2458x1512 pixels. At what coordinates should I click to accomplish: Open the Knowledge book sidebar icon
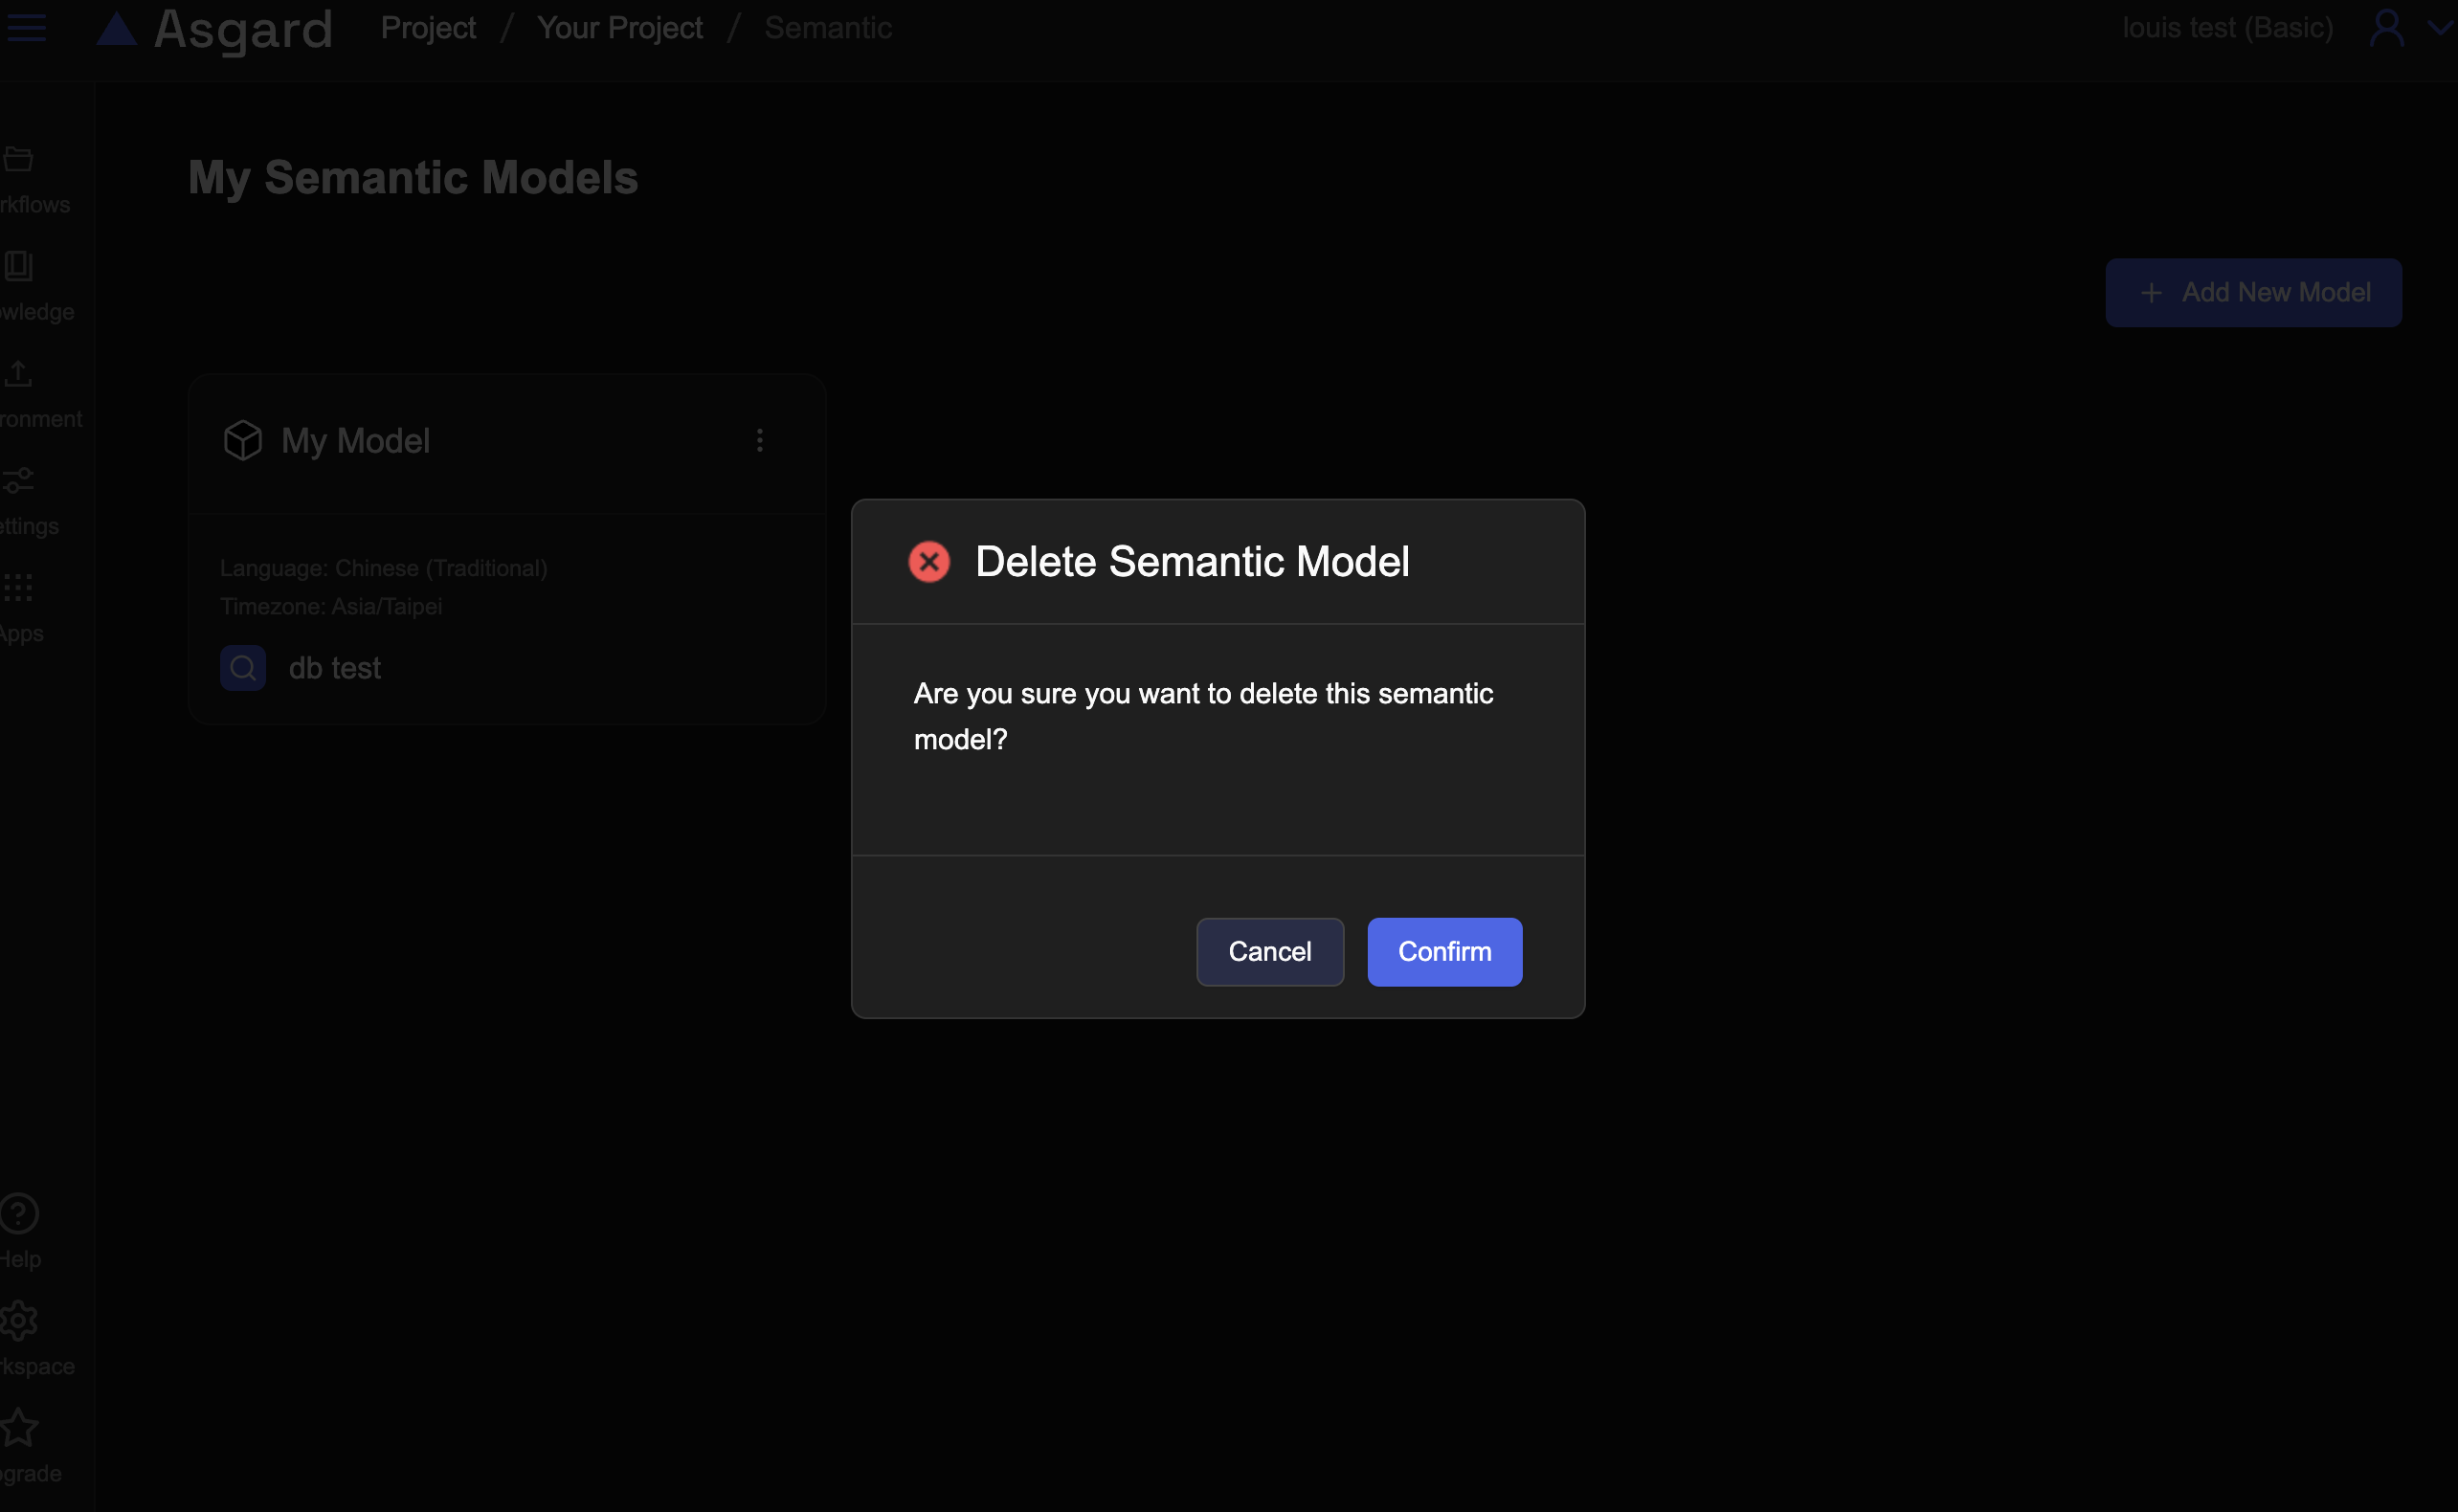click(18, 266)
